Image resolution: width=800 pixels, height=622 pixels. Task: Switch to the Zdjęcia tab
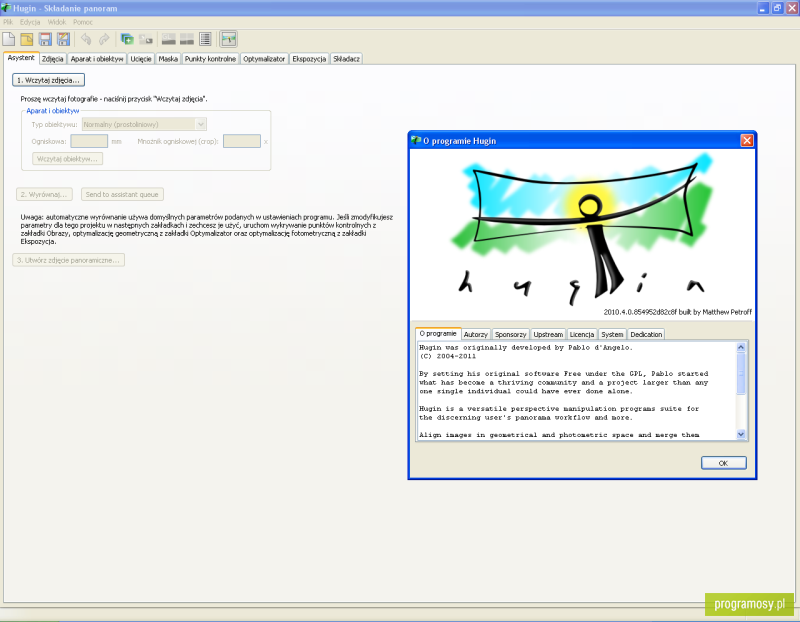click(53, 59)
